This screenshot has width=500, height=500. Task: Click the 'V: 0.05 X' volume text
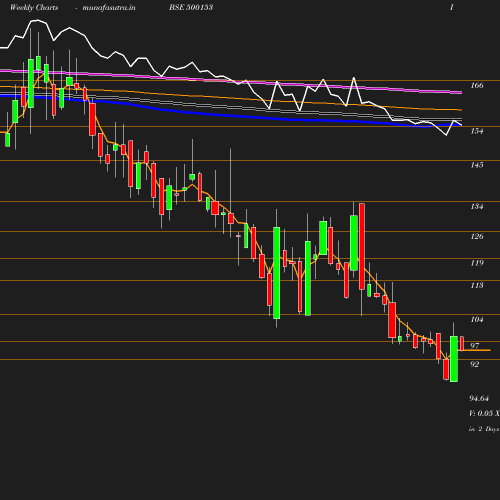click(x=484, y=413)
